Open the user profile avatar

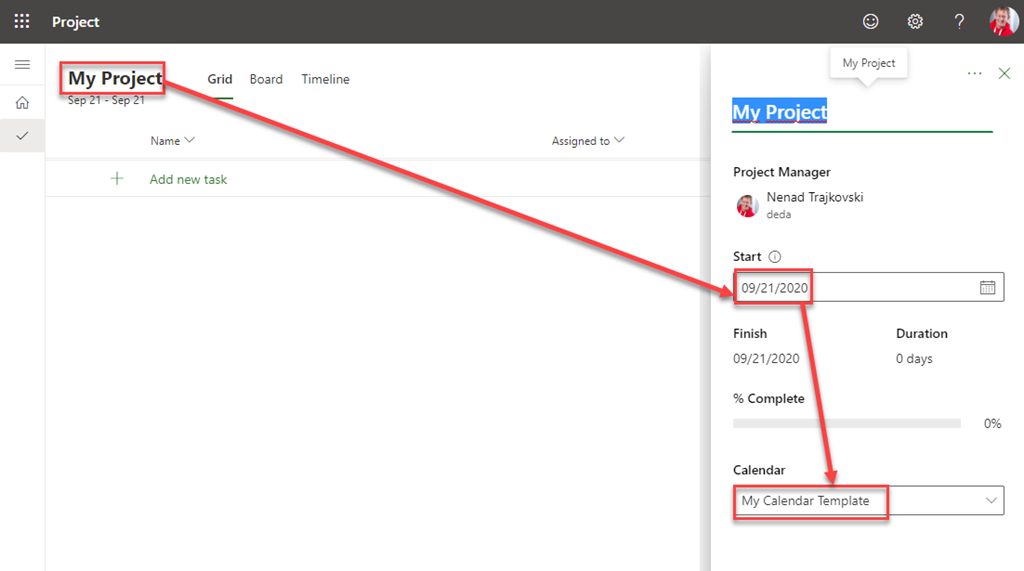tap(1003, 21)
